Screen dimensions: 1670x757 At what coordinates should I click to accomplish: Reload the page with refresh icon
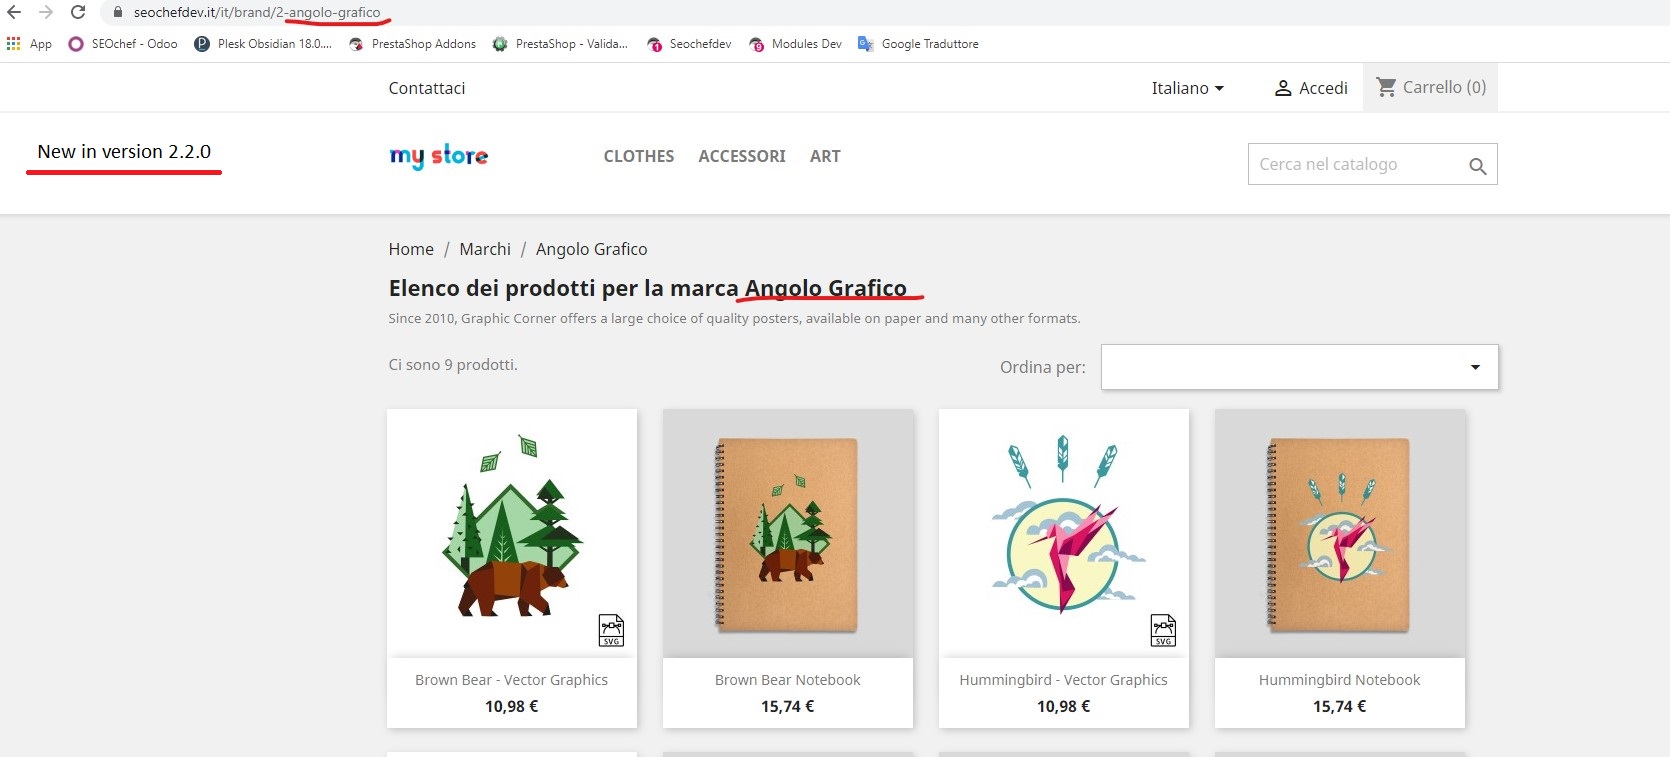coord(78,13)
